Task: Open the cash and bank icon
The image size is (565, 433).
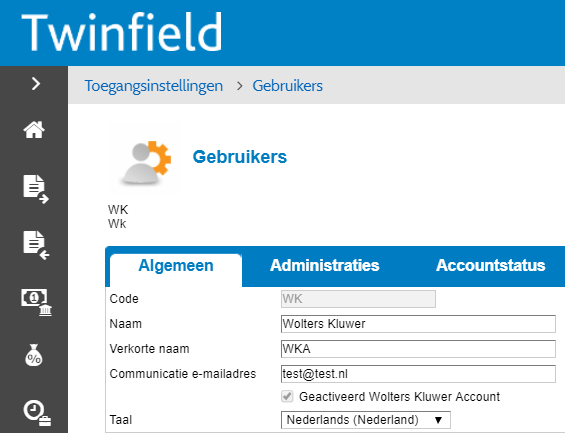Action: coord(36,302)
